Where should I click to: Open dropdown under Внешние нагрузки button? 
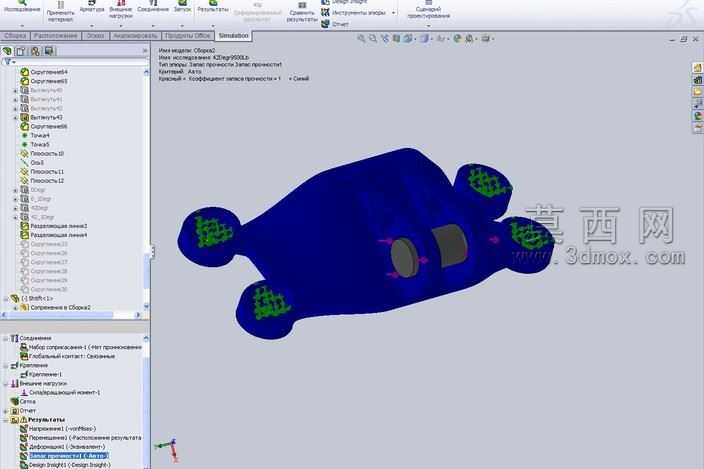point(120,26)
